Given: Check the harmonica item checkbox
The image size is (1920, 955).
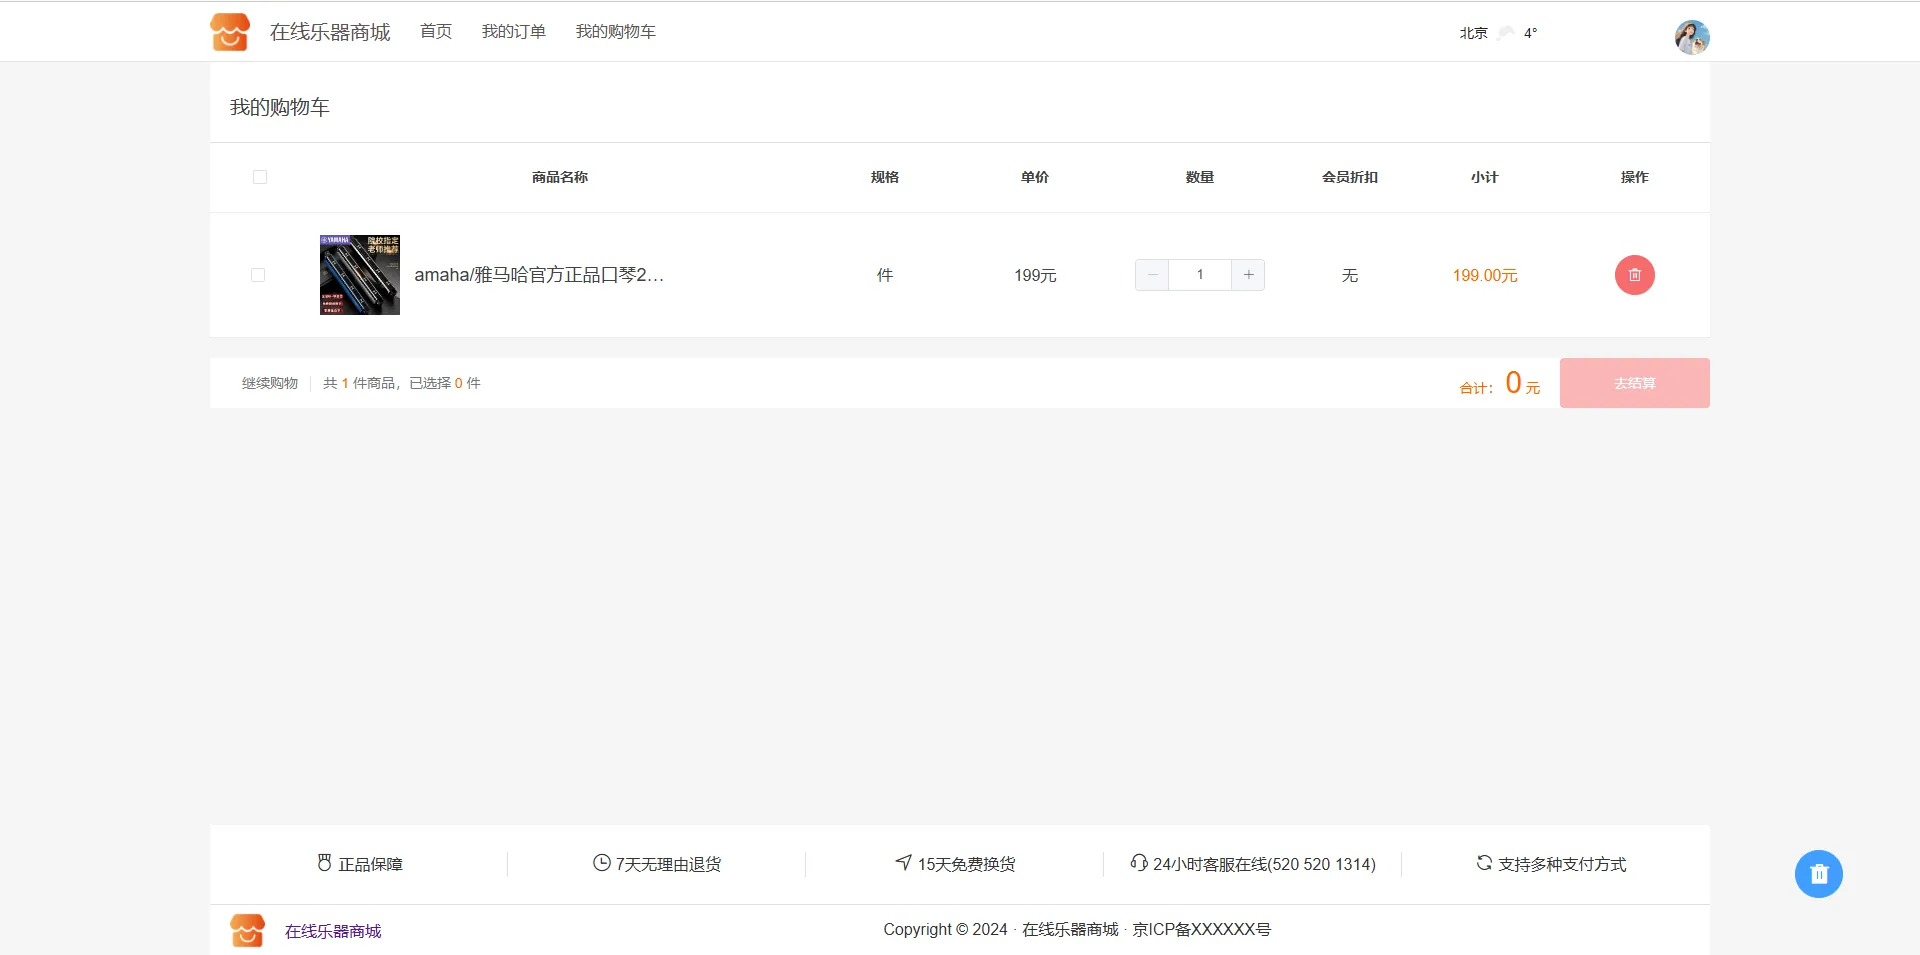Looking at the screenshot, I should [x=258, y=275].
